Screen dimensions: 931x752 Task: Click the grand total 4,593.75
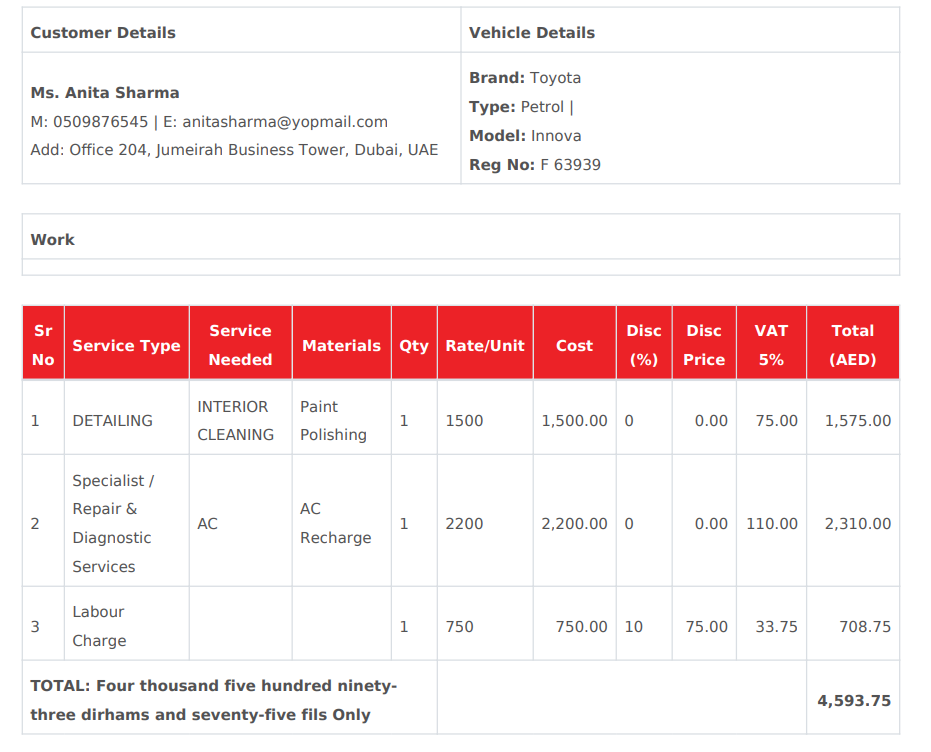(x=853, y=701)
